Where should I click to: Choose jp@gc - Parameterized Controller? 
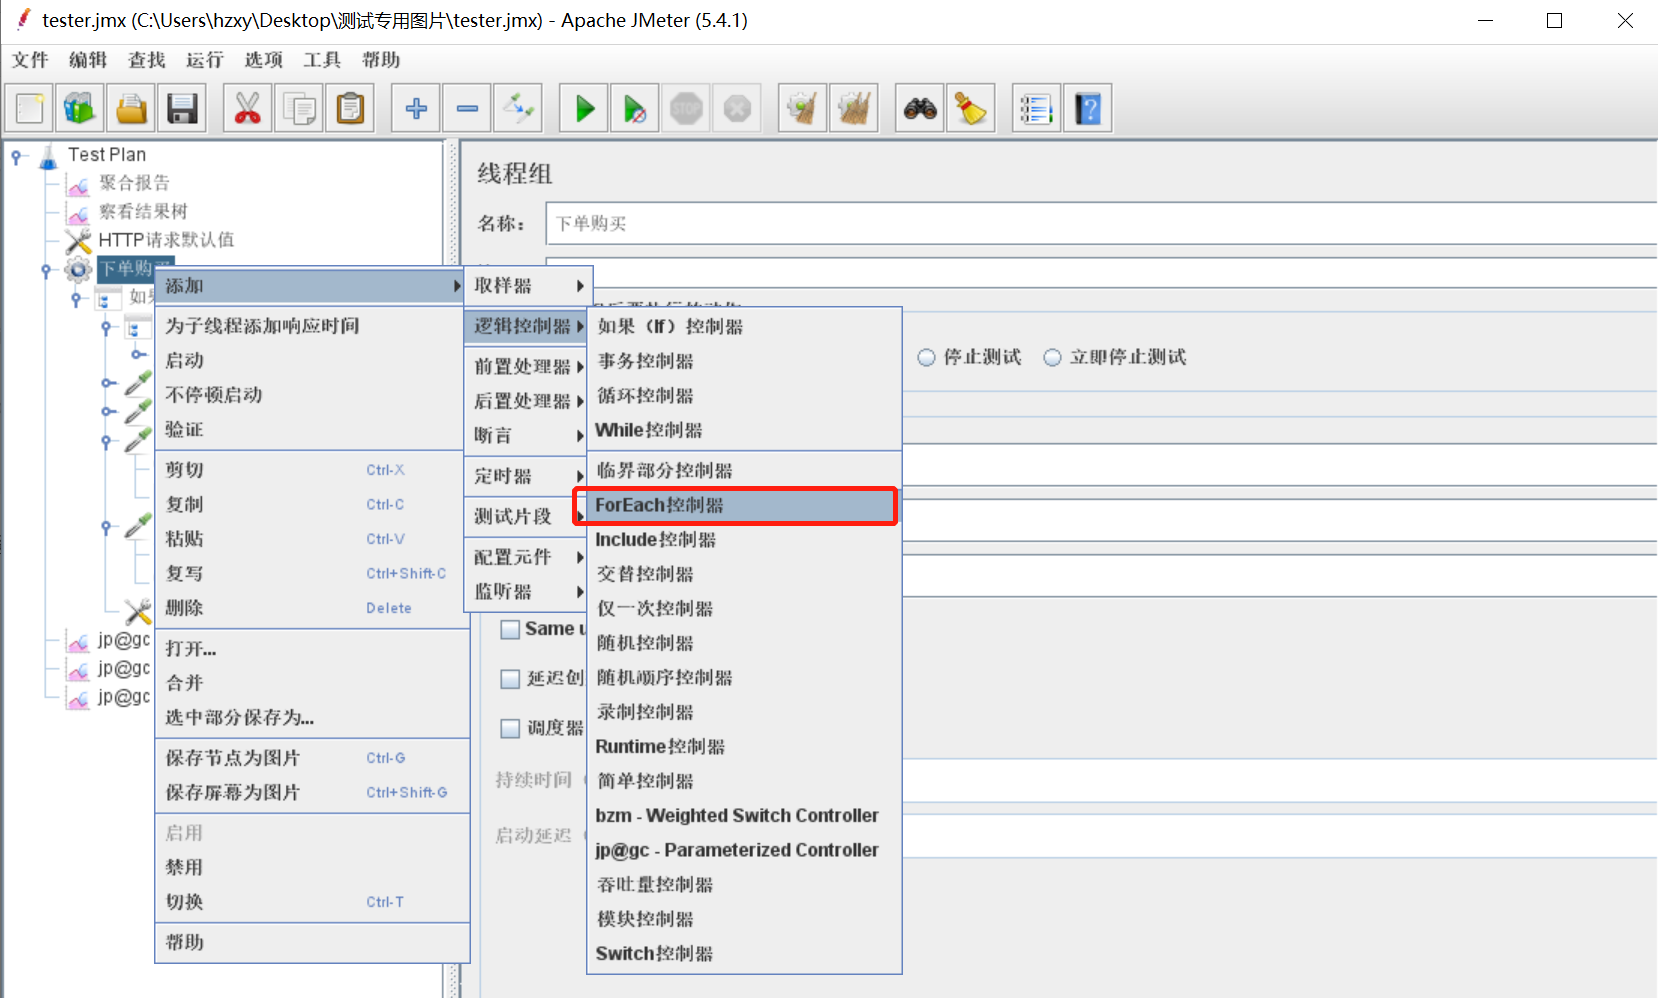744,850
